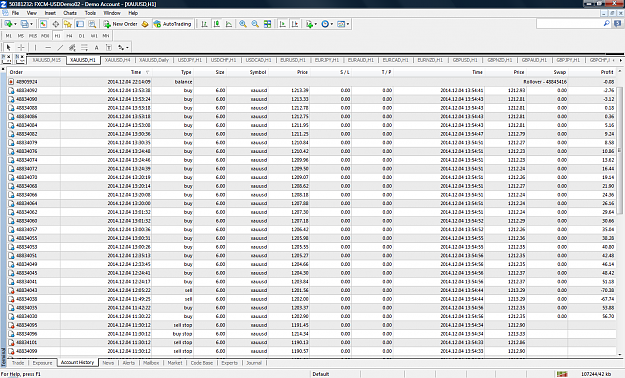This screenshot has width=625, height=378.
Task: Expand the Profiles dropdown arrow
Action: click(x=31, y=24)
